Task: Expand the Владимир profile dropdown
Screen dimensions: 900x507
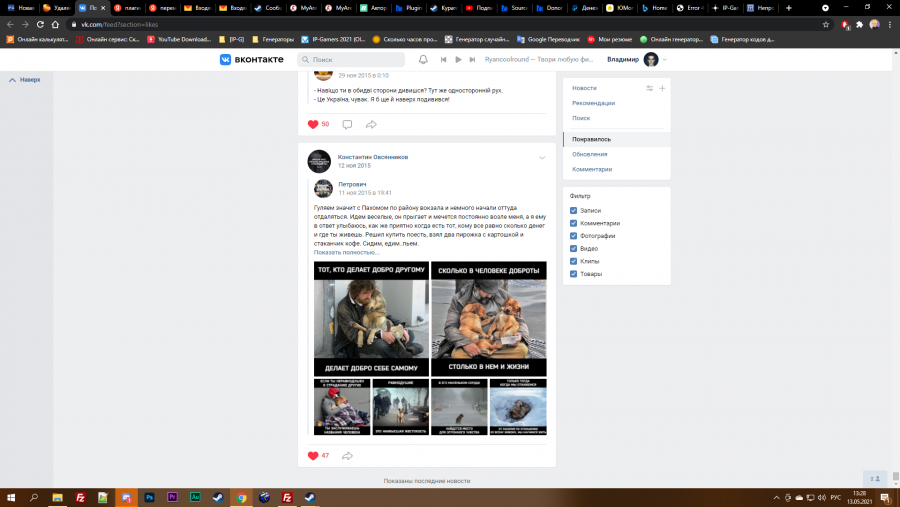Action: point(665,60)
